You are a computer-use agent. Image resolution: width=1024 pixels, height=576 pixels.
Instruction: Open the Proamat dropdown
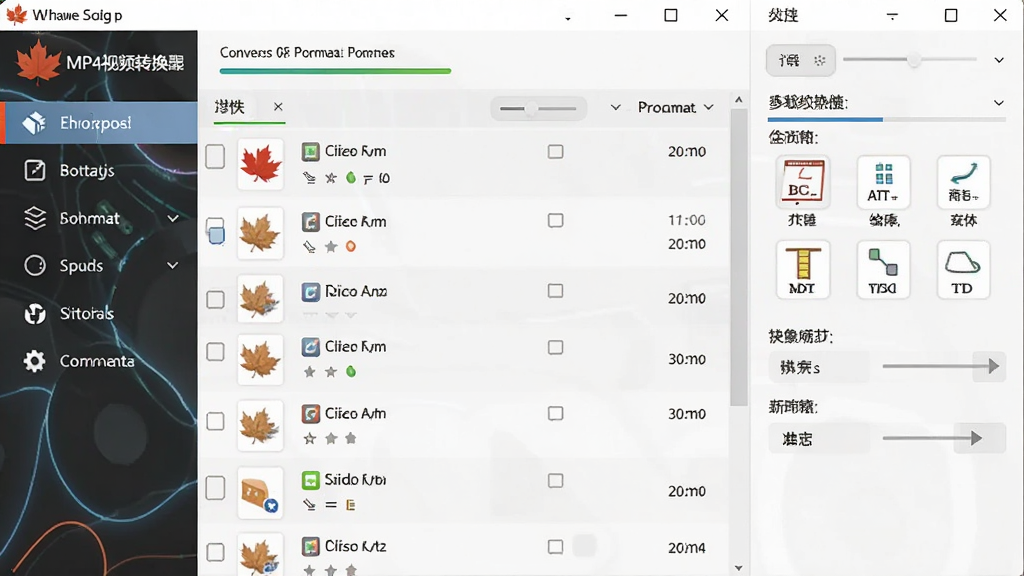[x=675, y=107]
